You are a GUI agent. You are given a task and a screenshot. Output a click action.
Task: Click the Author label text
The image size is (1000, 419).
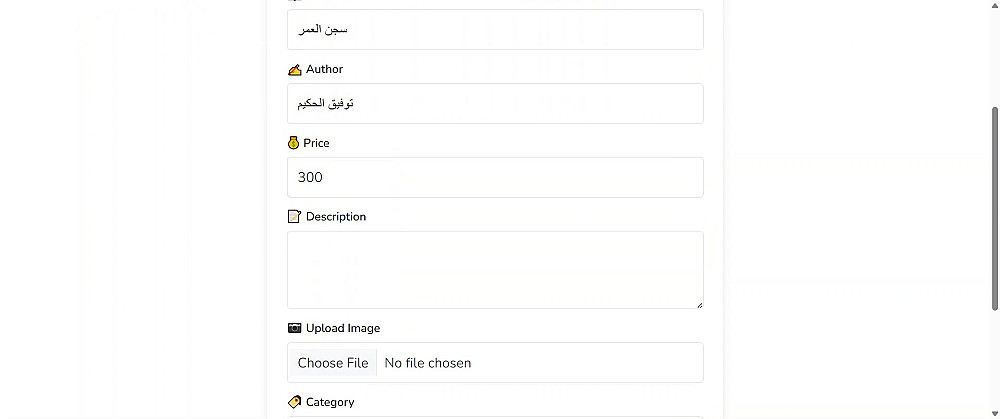pyautogui.click(x=325, y=69)
